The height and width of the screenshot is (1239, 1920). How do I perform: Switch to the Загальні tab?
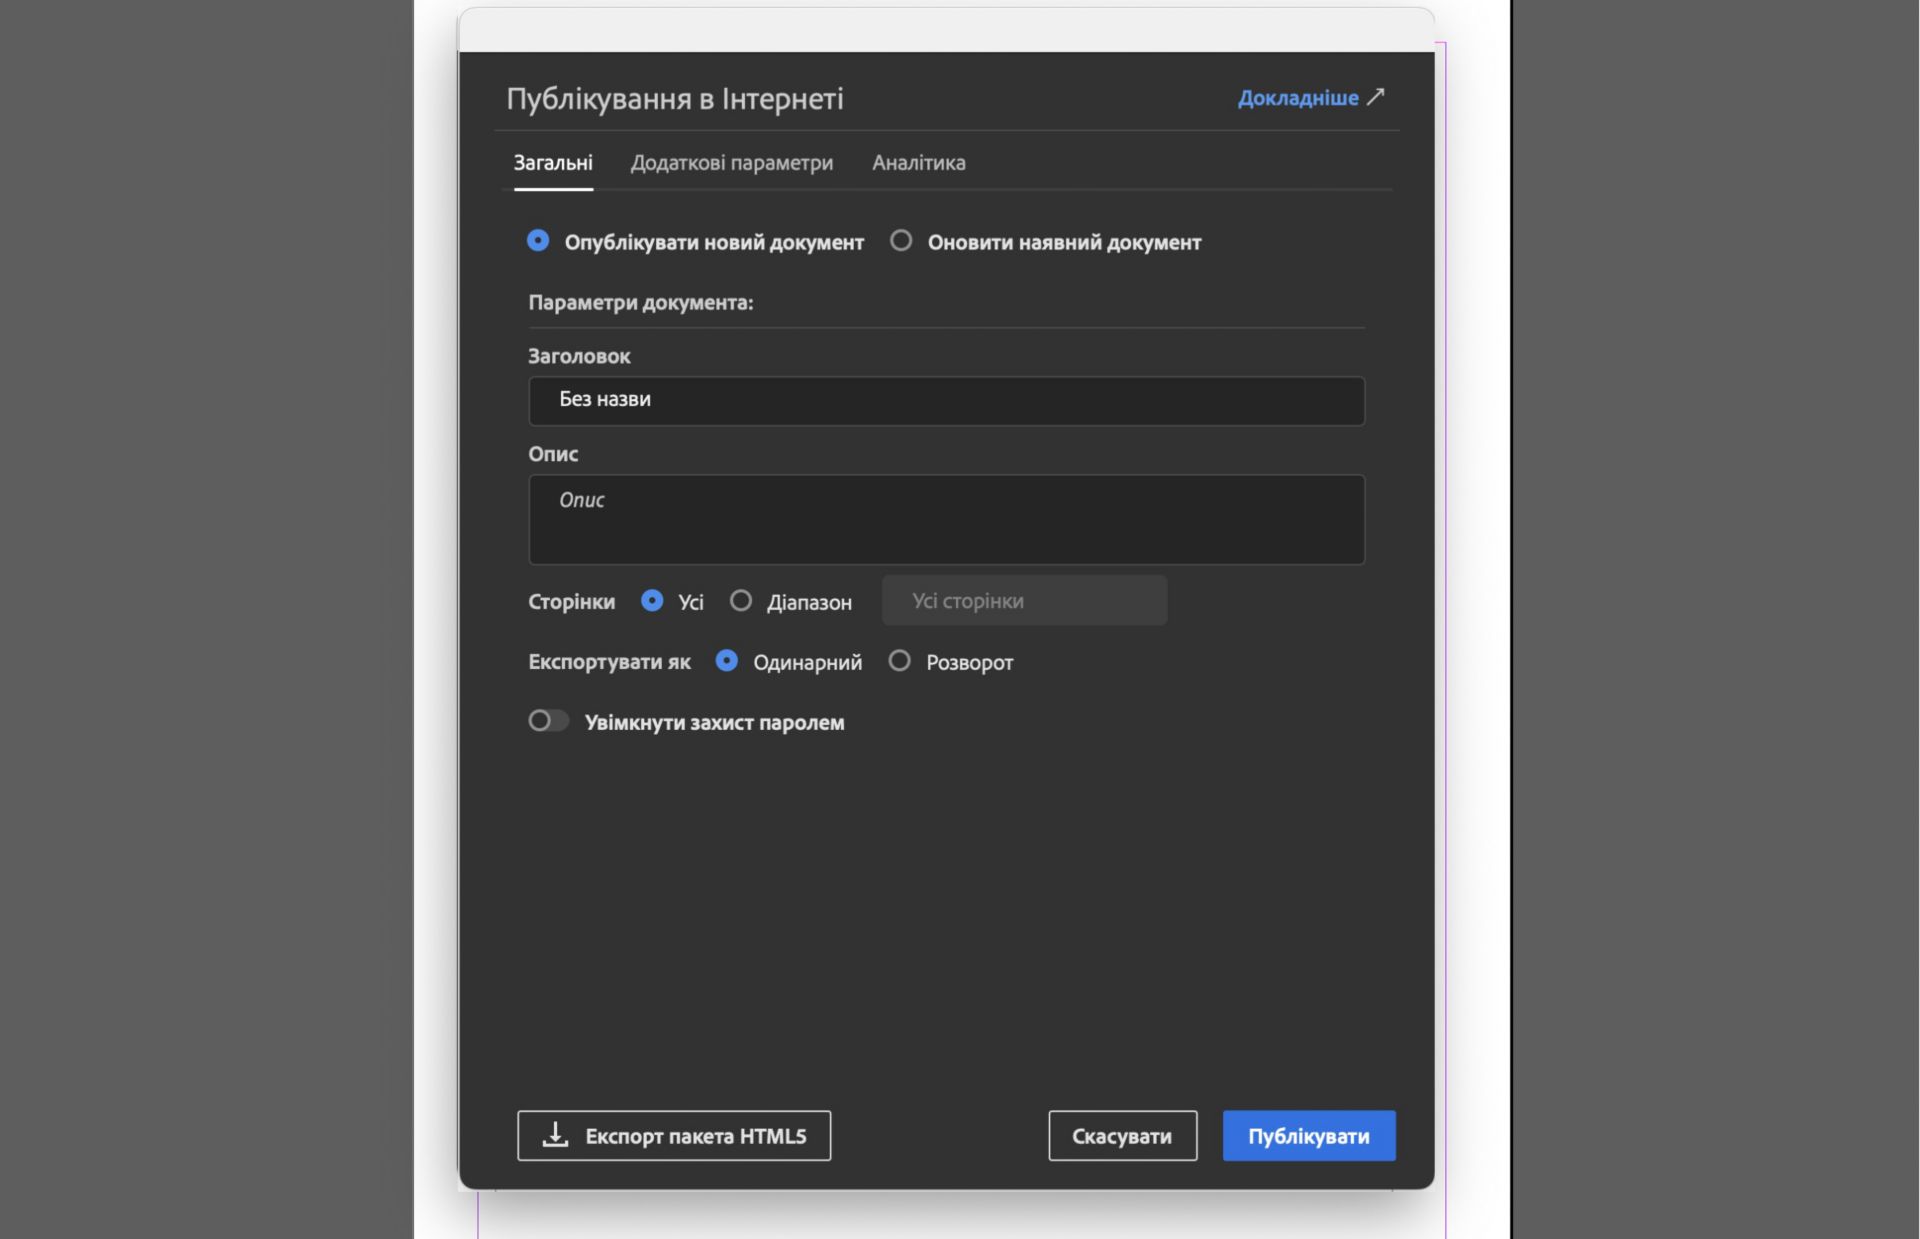pos(553,163)
